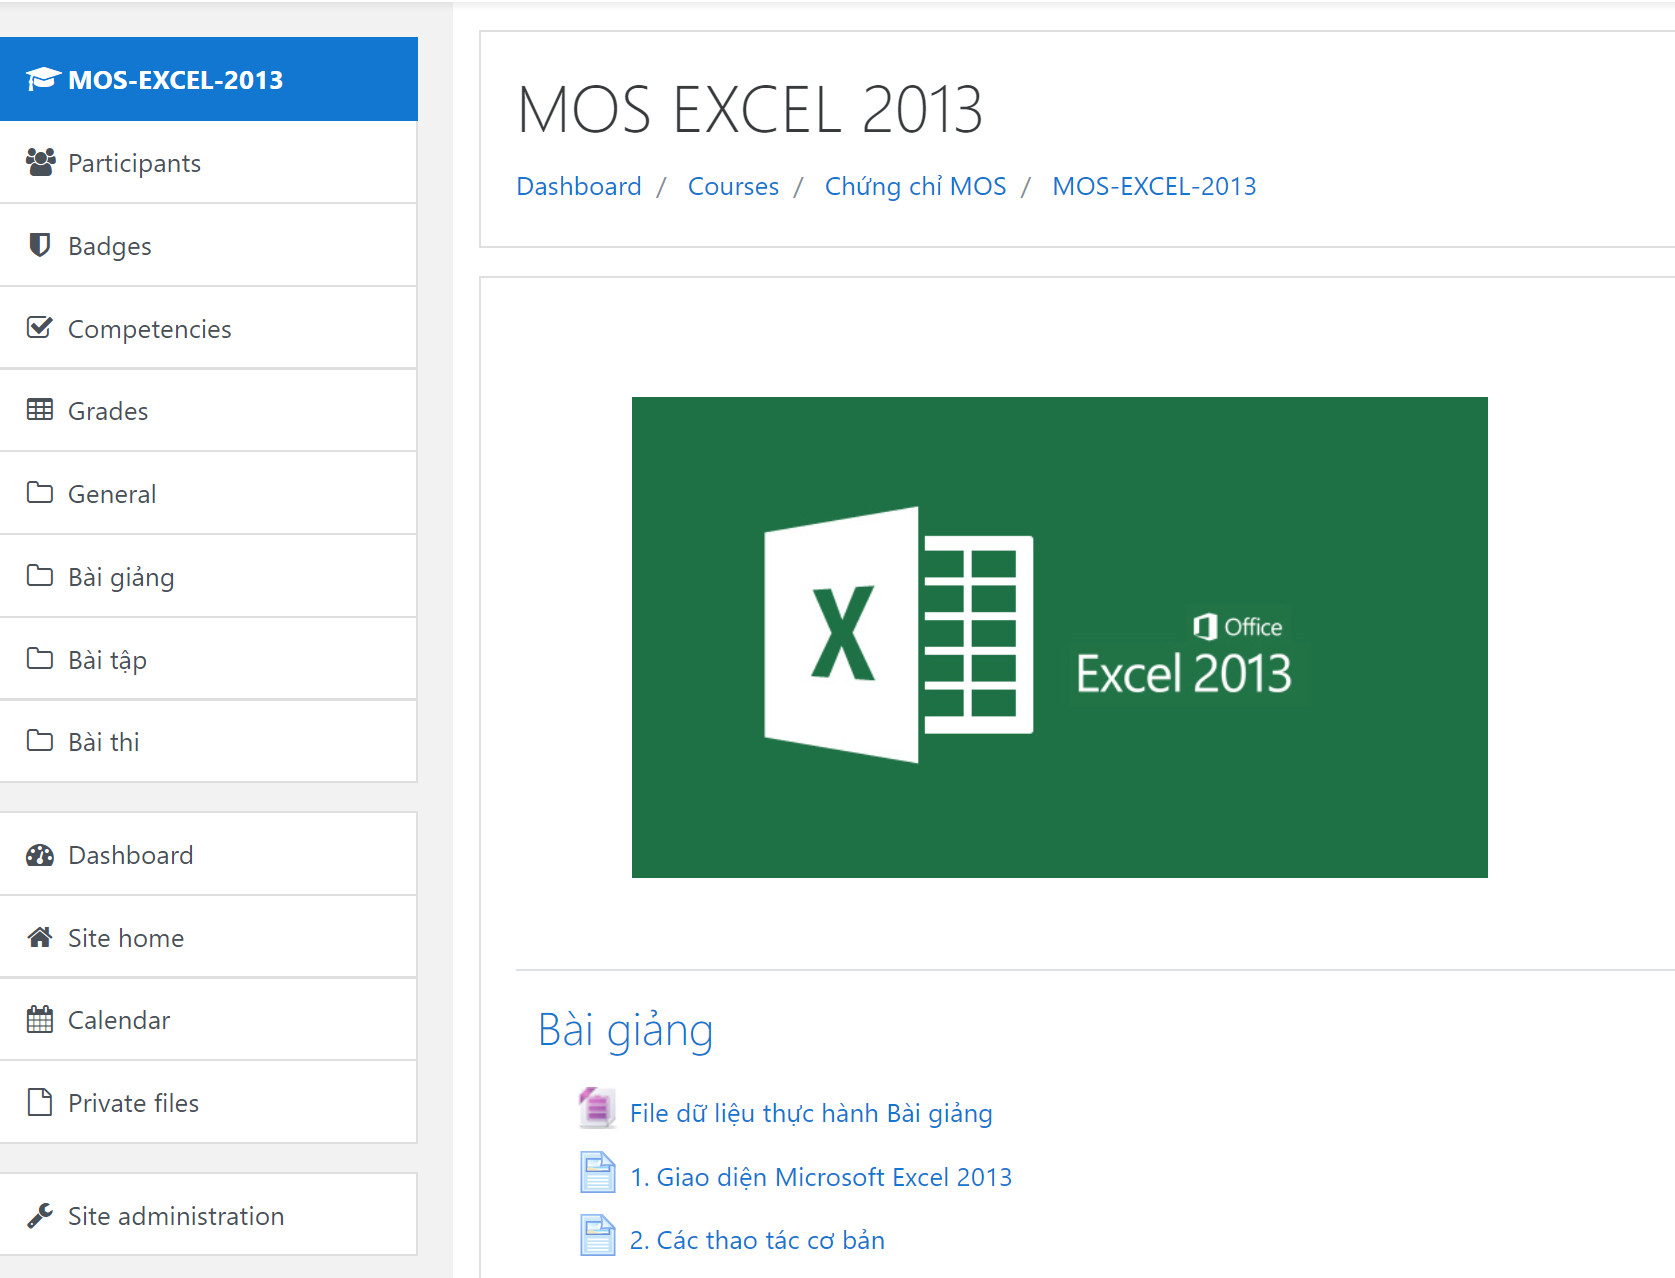Open the Calendar page

[x=209, y=1019]
